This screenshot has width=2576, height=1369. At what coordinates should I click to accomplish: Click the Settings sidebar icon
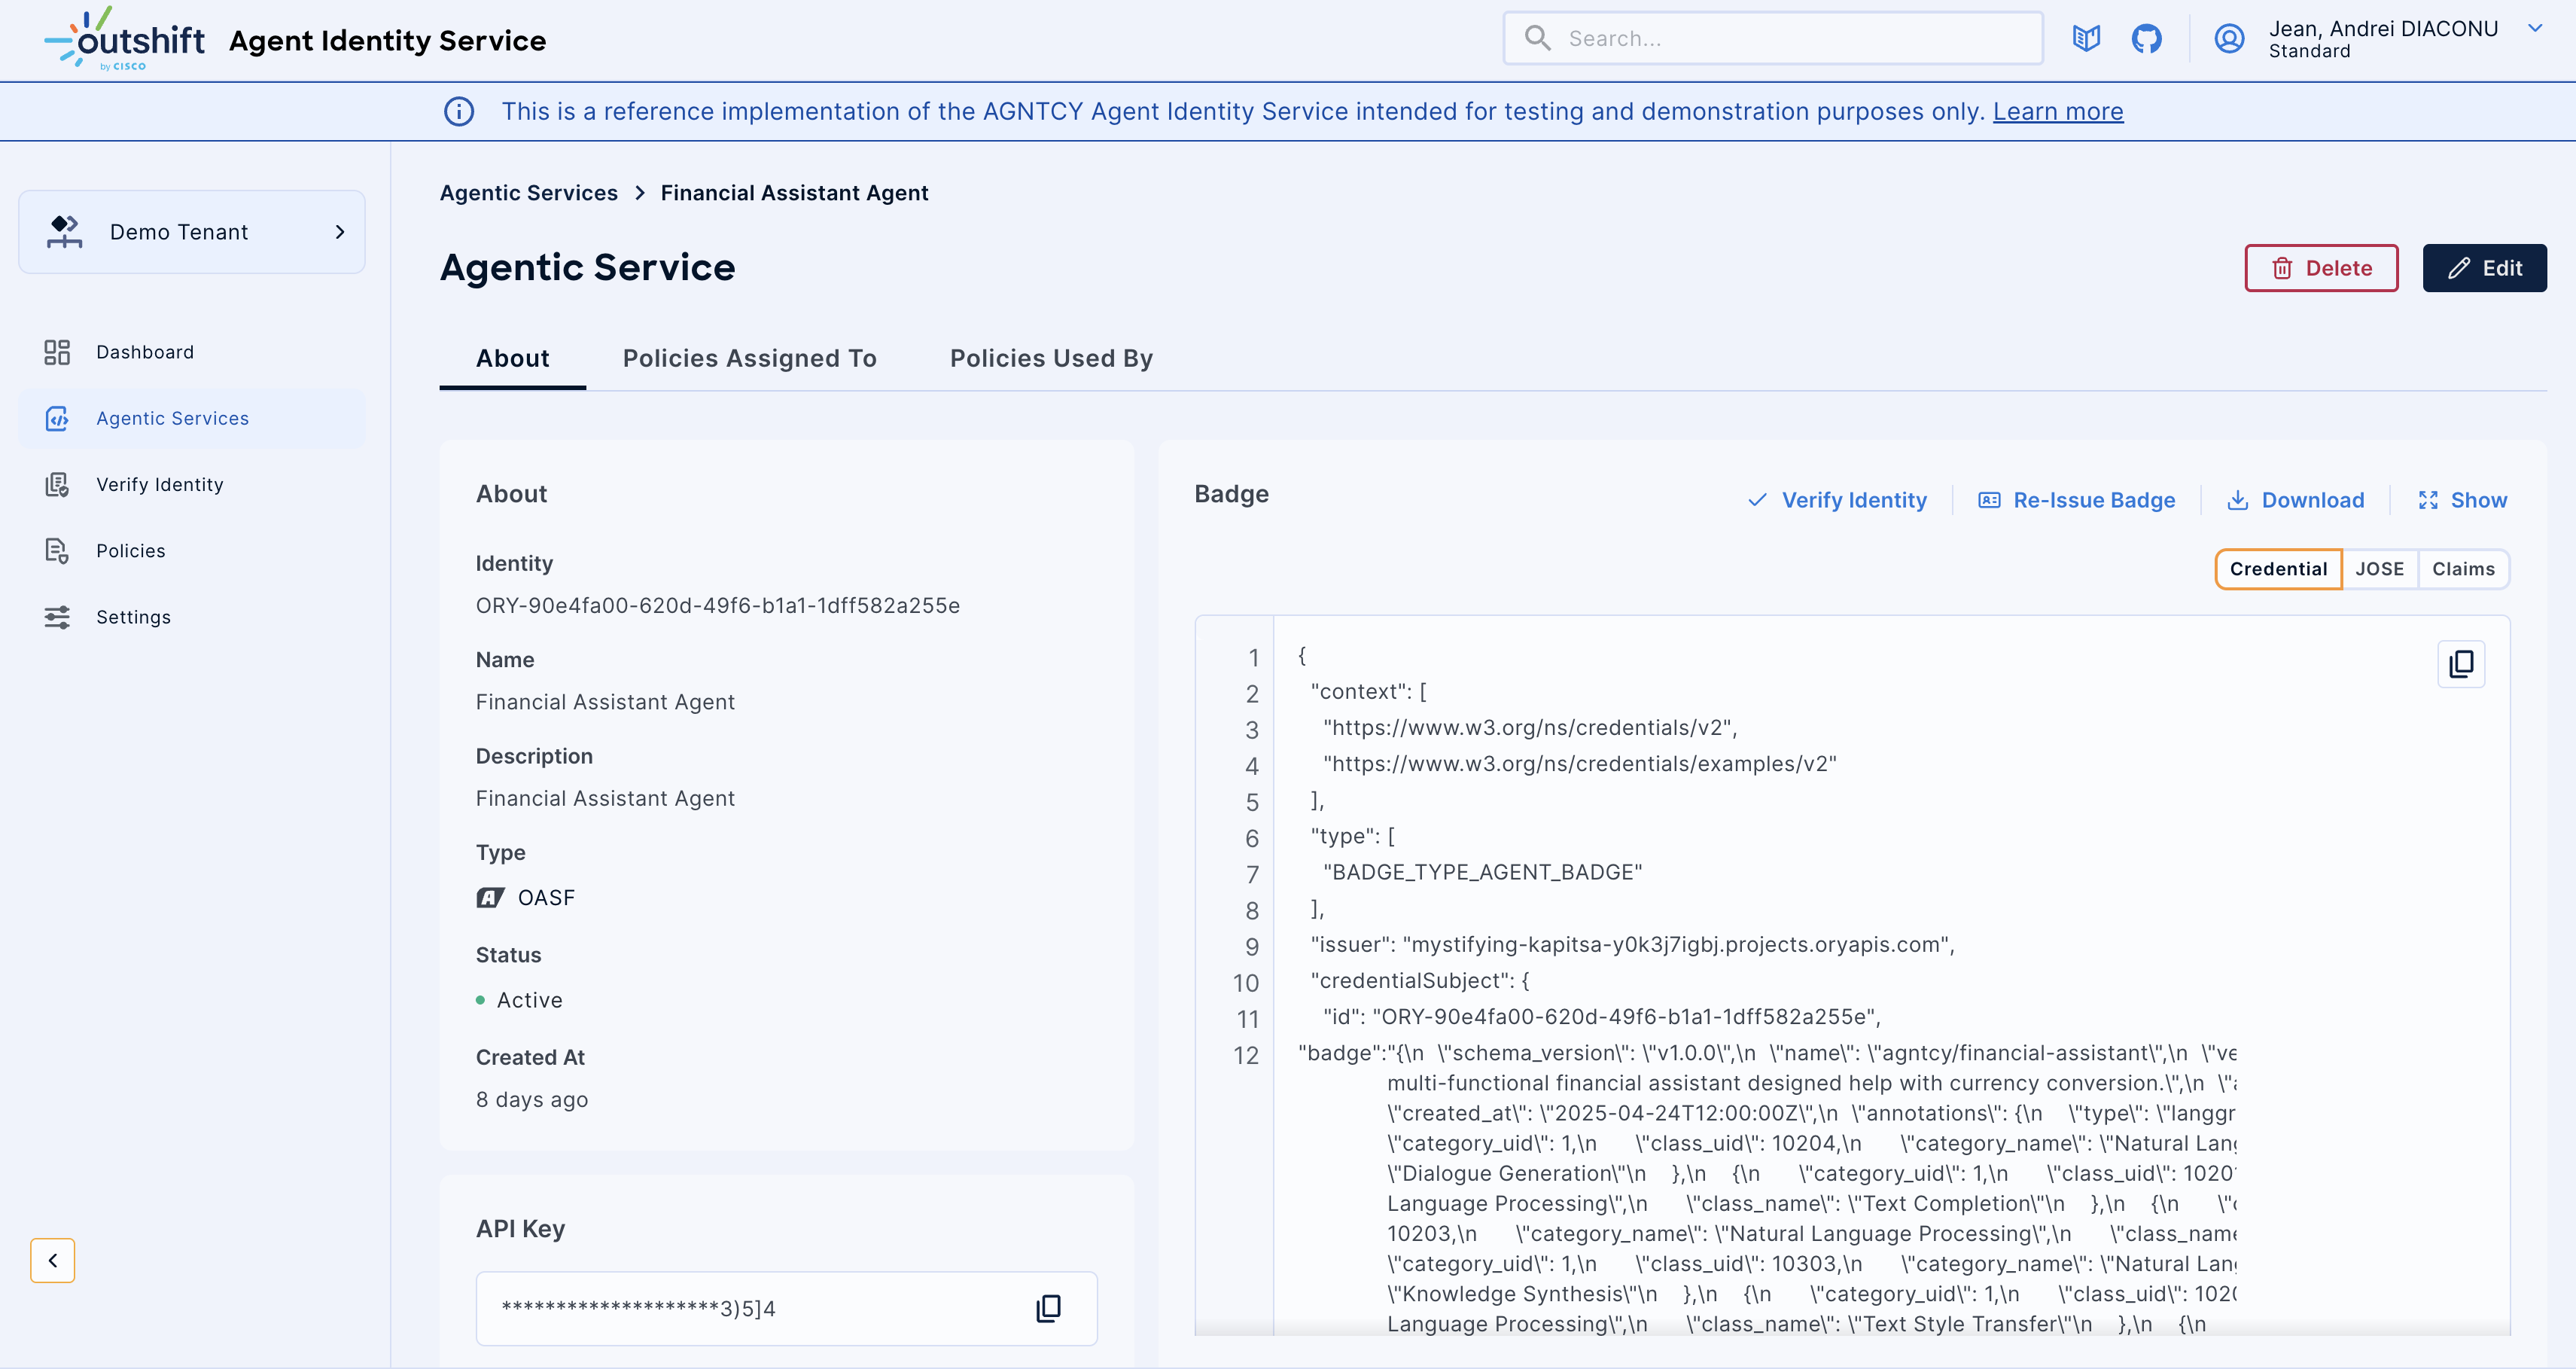click(x=57, y=617)
